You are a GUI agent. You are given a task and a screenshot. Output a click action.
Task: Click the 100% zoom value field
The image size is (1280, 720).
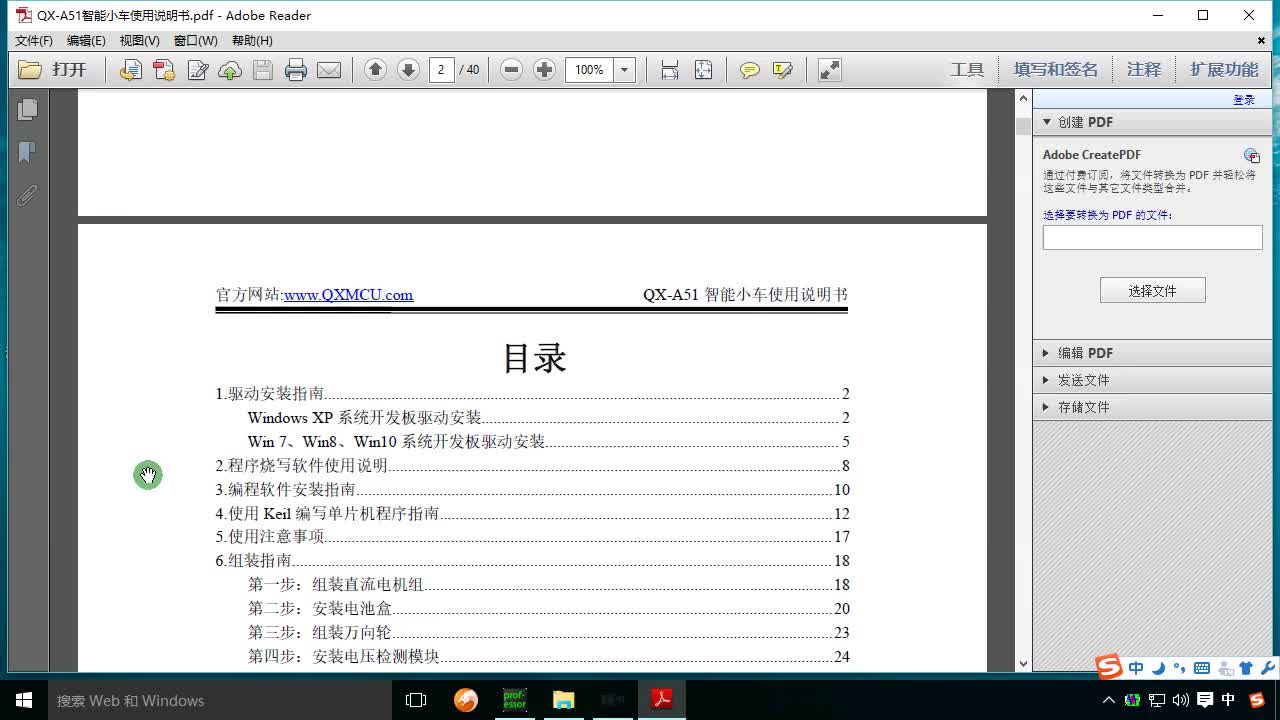click(x=589, y=70)
